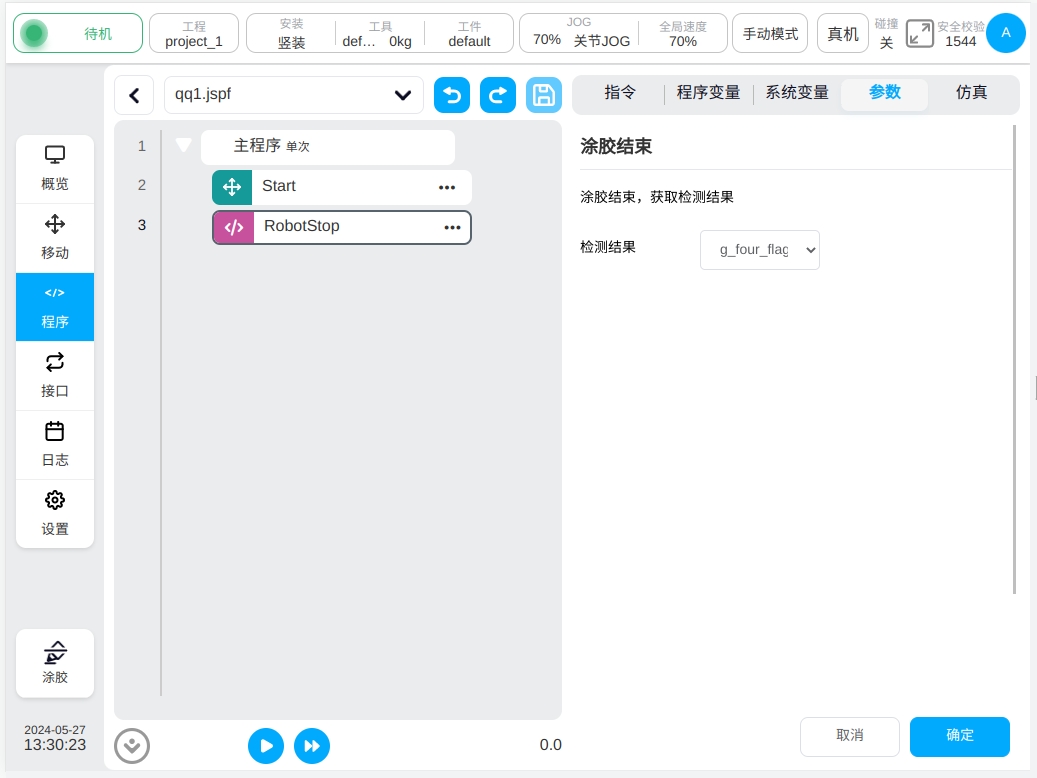
Task: Open the 设置 settings sidebar icon
Action: point(55,513)
